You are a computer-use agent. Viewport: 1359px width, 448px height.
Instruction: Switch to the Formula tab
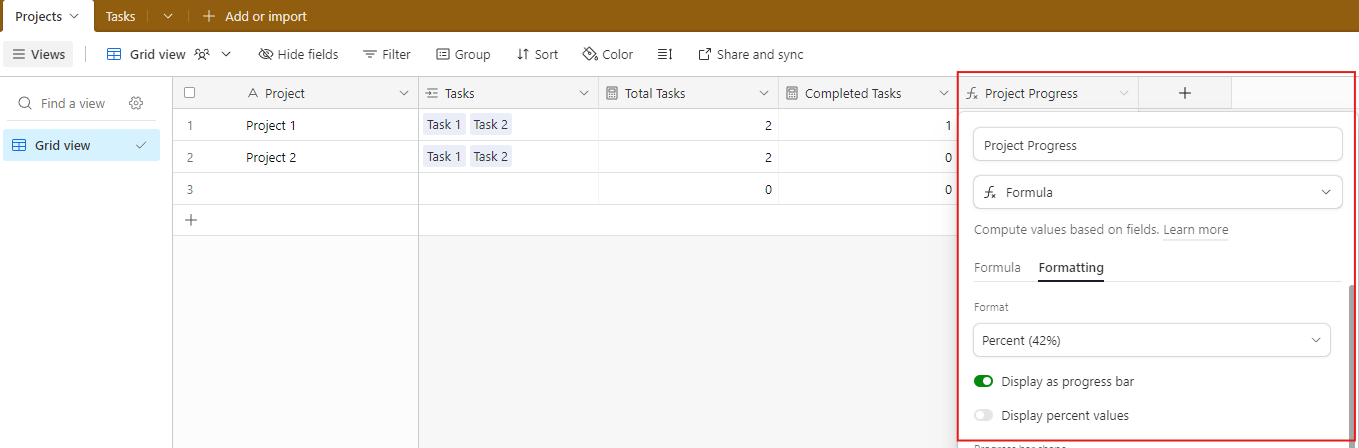997,268
